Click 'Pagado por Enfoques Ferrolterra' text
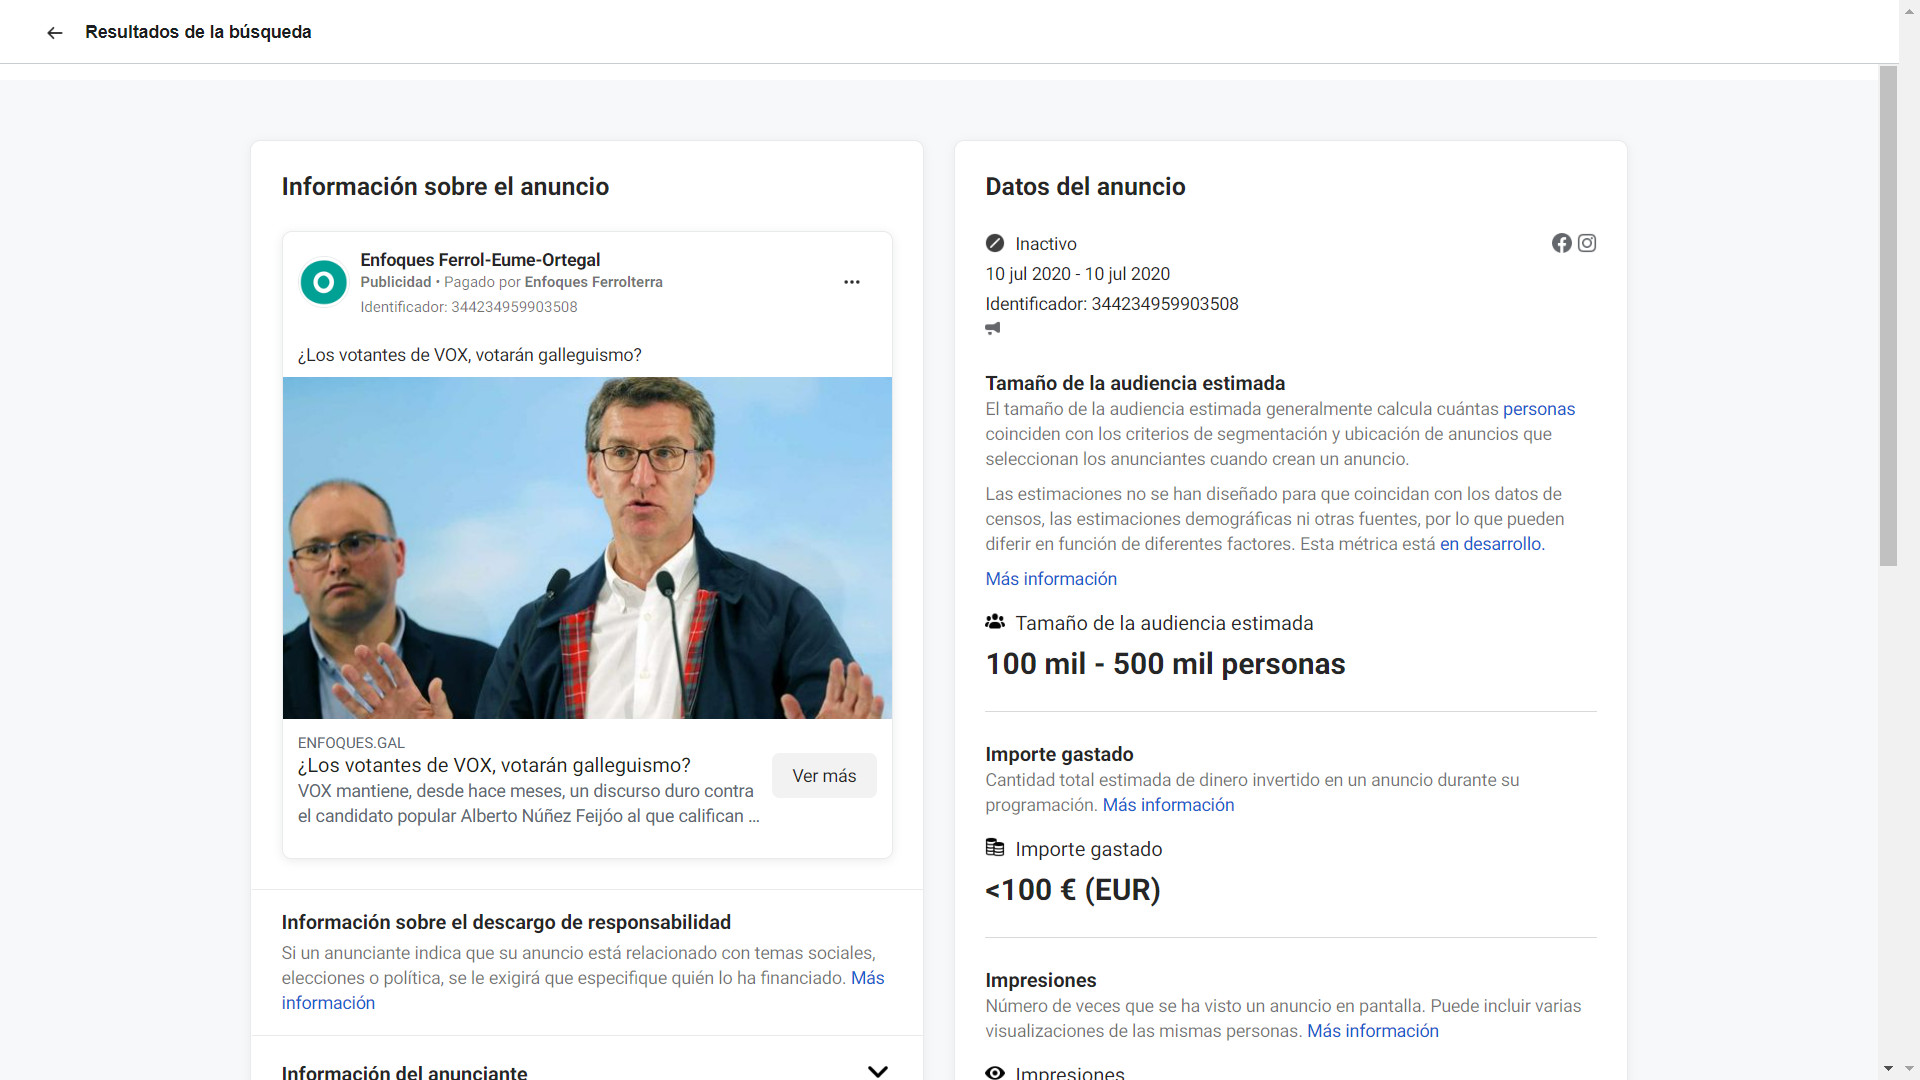The image size is (1920, 1080). [553, 282]
